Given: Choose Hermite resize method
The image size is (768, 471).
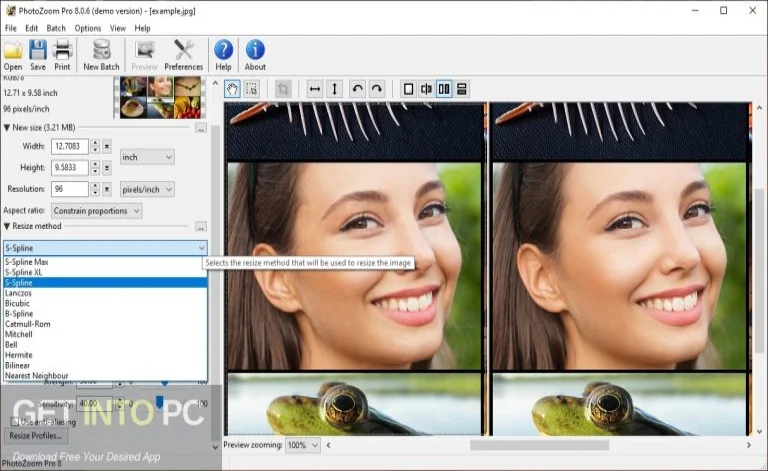Looking at the screenshot, I should tap(105, 355).
